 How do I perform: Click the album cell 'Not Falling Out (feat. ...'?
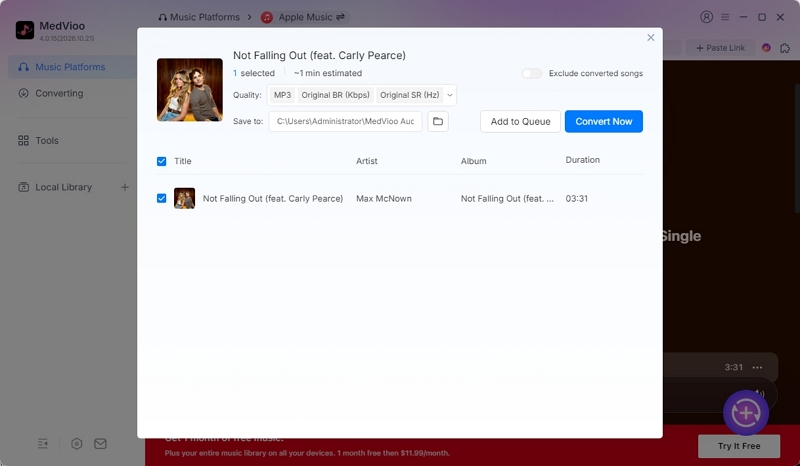pyautogui.click(x=507, y=199)
